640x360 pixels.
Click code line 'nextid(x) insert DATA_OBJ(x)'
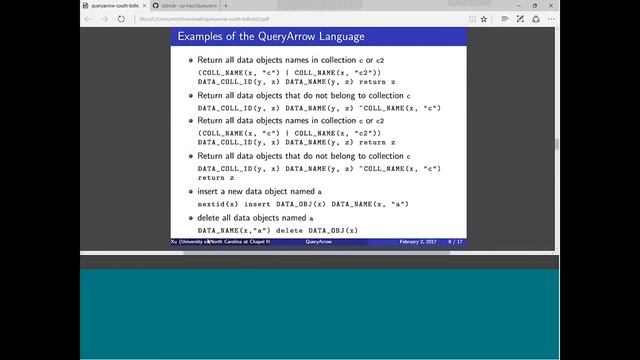coord(303,204)
